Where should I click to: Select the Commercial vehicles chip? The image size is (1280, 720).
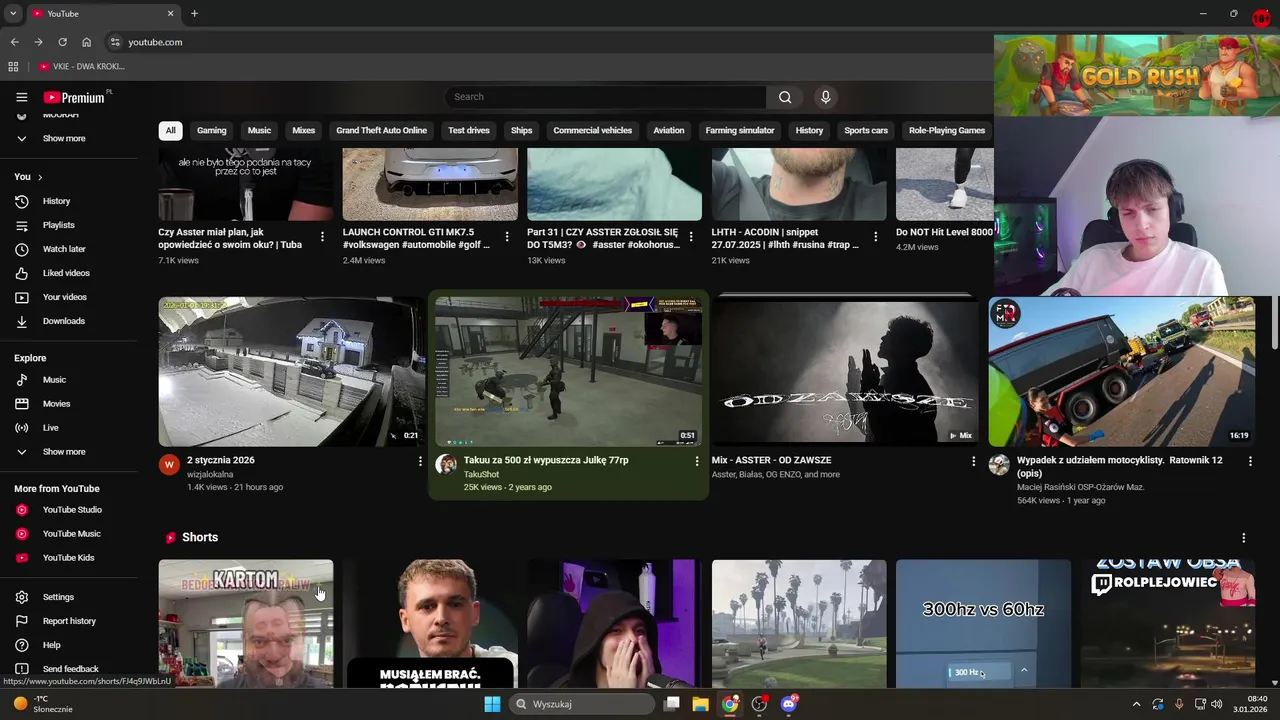(592, 130)
